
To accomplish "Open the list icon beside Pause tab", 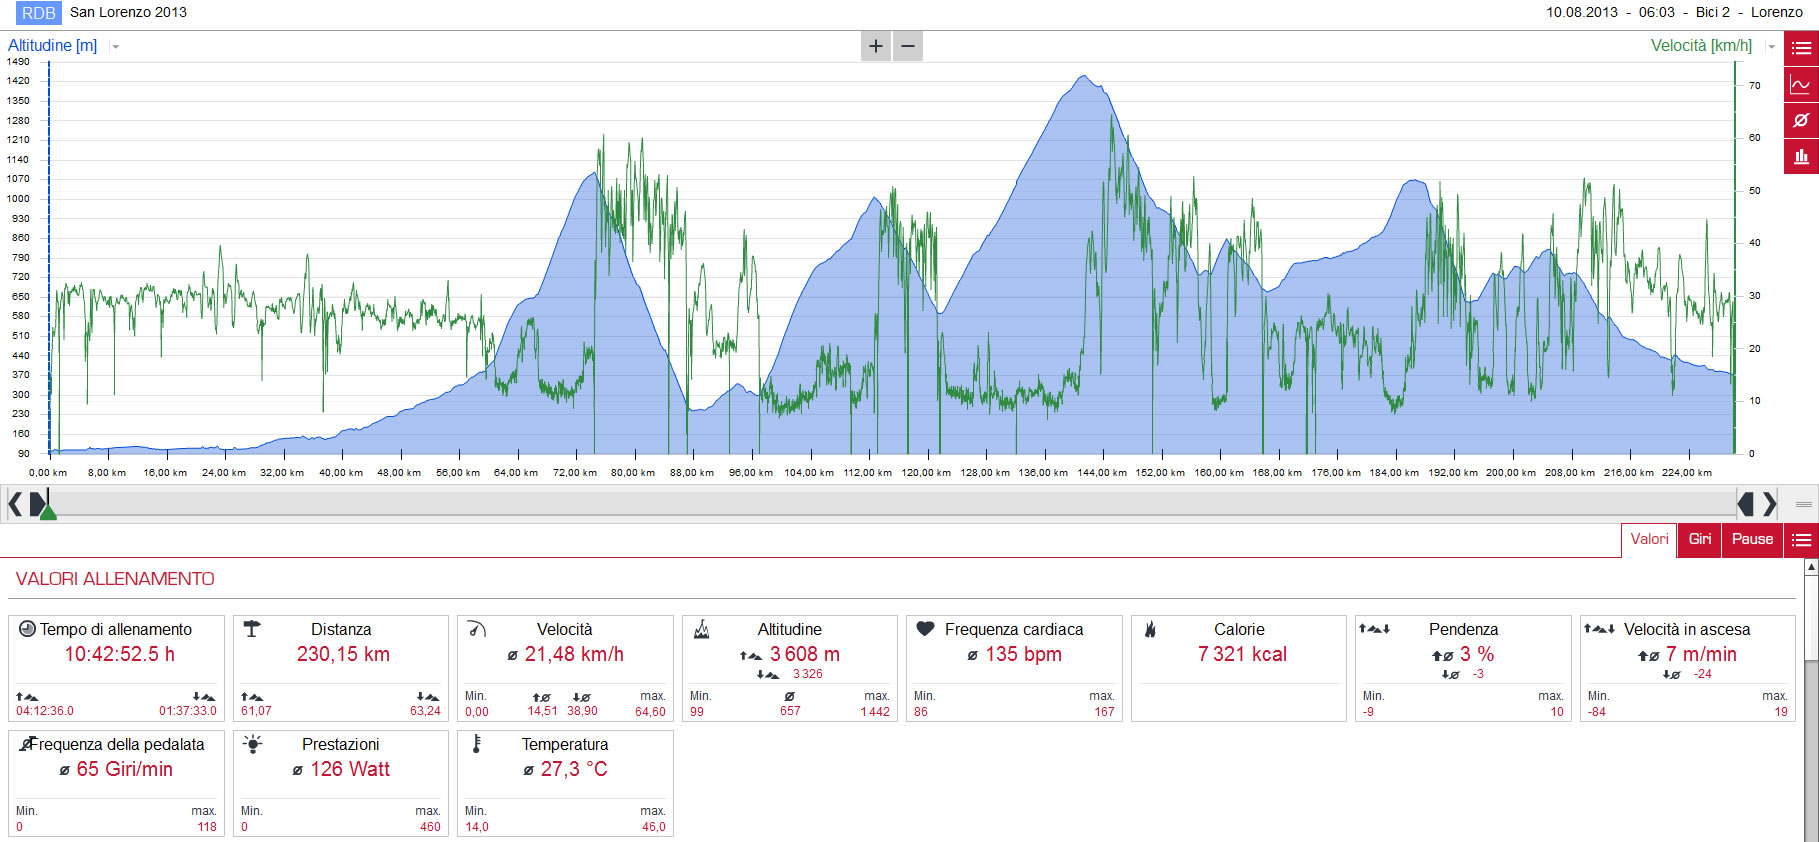I will [x=1801, y=540].
